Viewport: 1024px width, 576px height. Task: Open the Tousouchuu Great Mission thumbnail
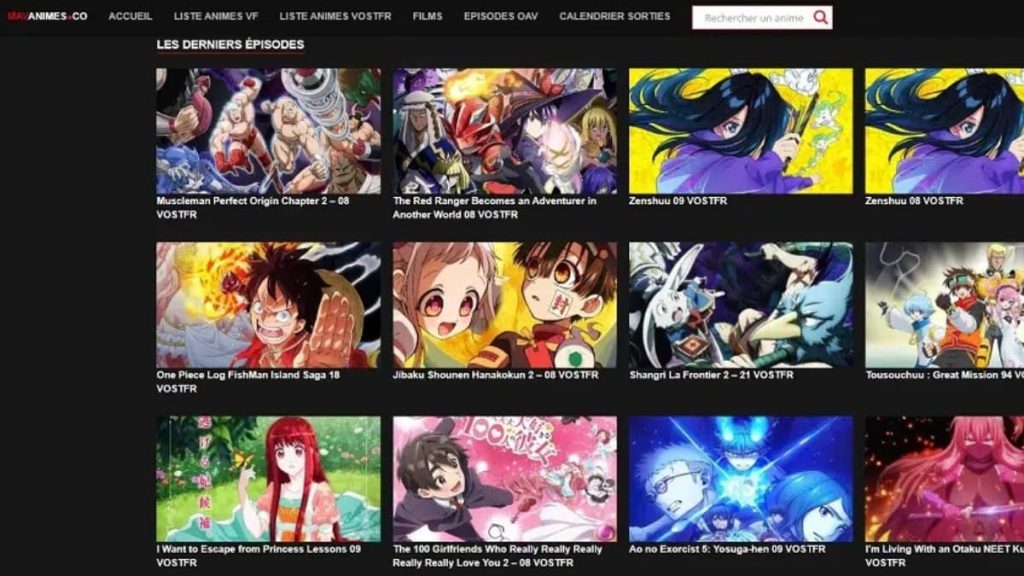[944, 305]
